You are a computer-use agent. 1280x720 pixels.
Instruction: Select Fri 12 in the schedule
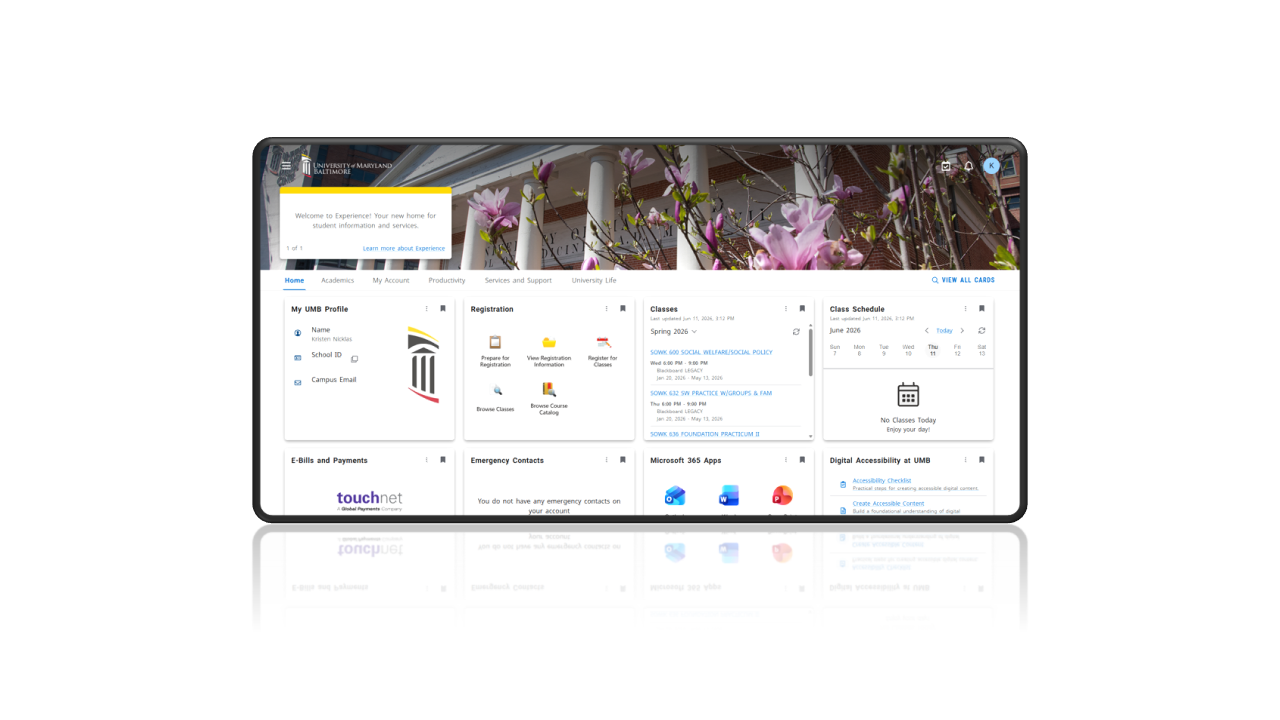(x=957, y=350)
